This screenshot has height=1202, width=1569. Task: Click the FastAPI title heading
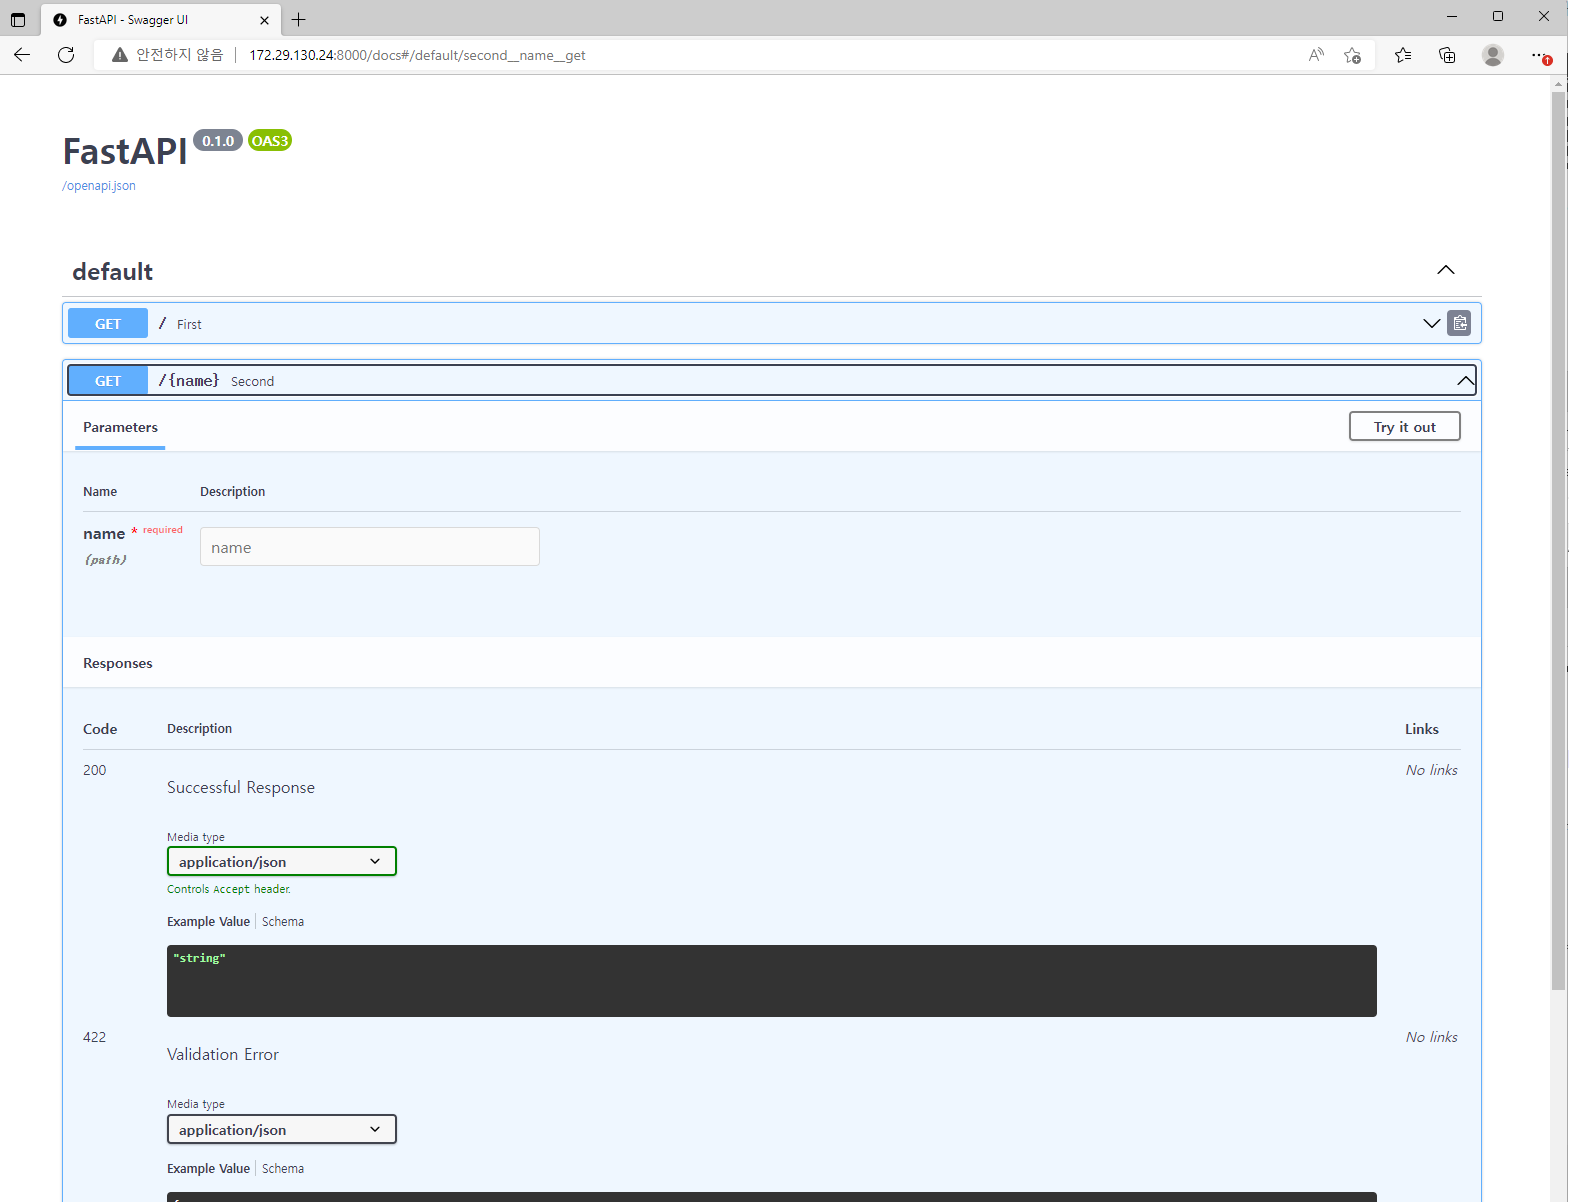pyautogui.click(x=125, y=152)
